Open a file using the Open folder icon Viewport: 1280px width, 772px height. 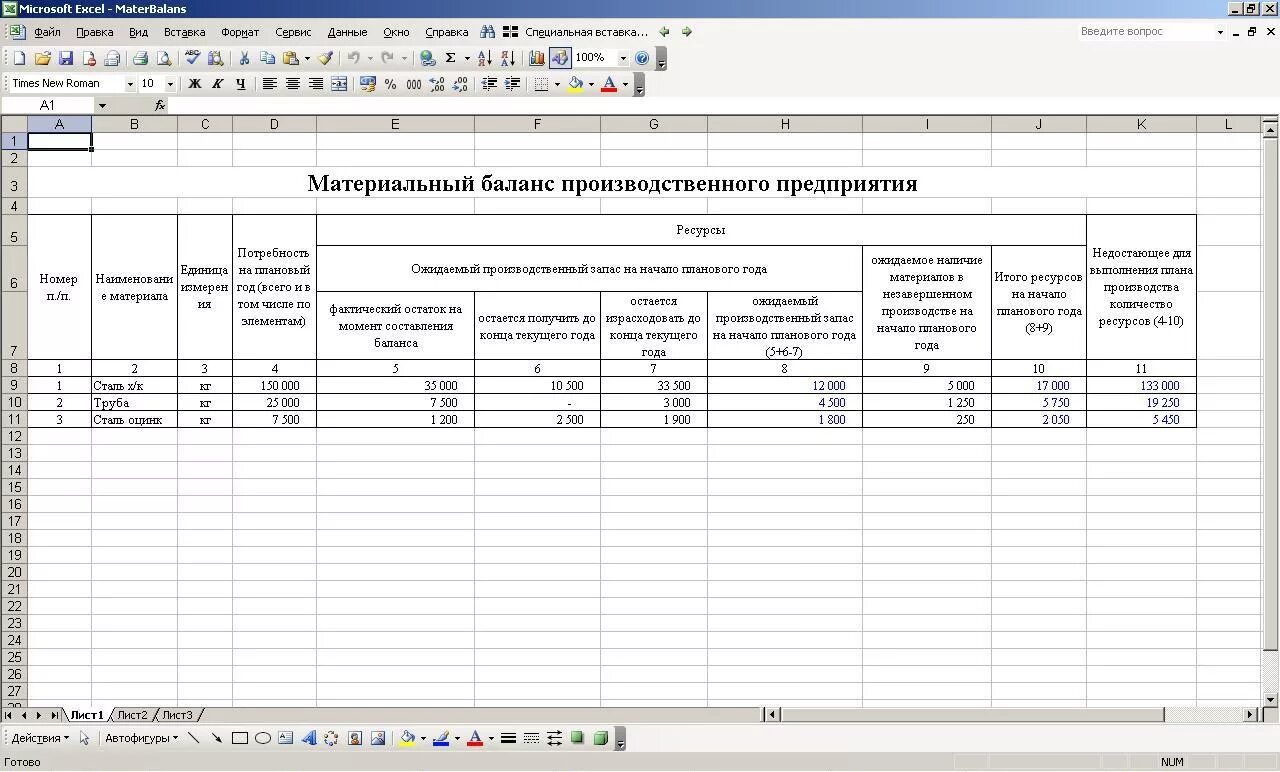tap(43, 58)
